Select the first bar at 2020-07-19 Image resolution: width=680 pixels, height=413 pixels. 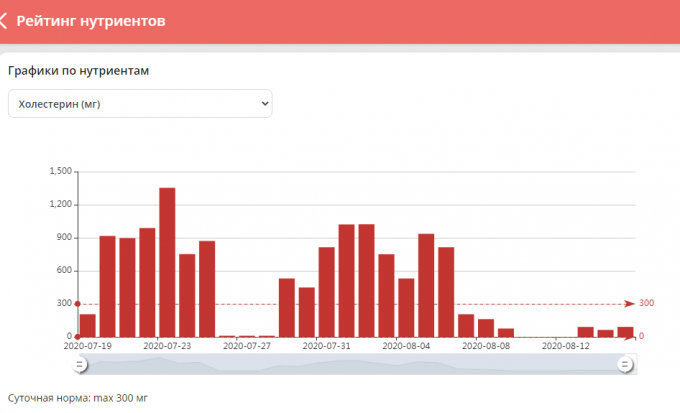point(88,325)
